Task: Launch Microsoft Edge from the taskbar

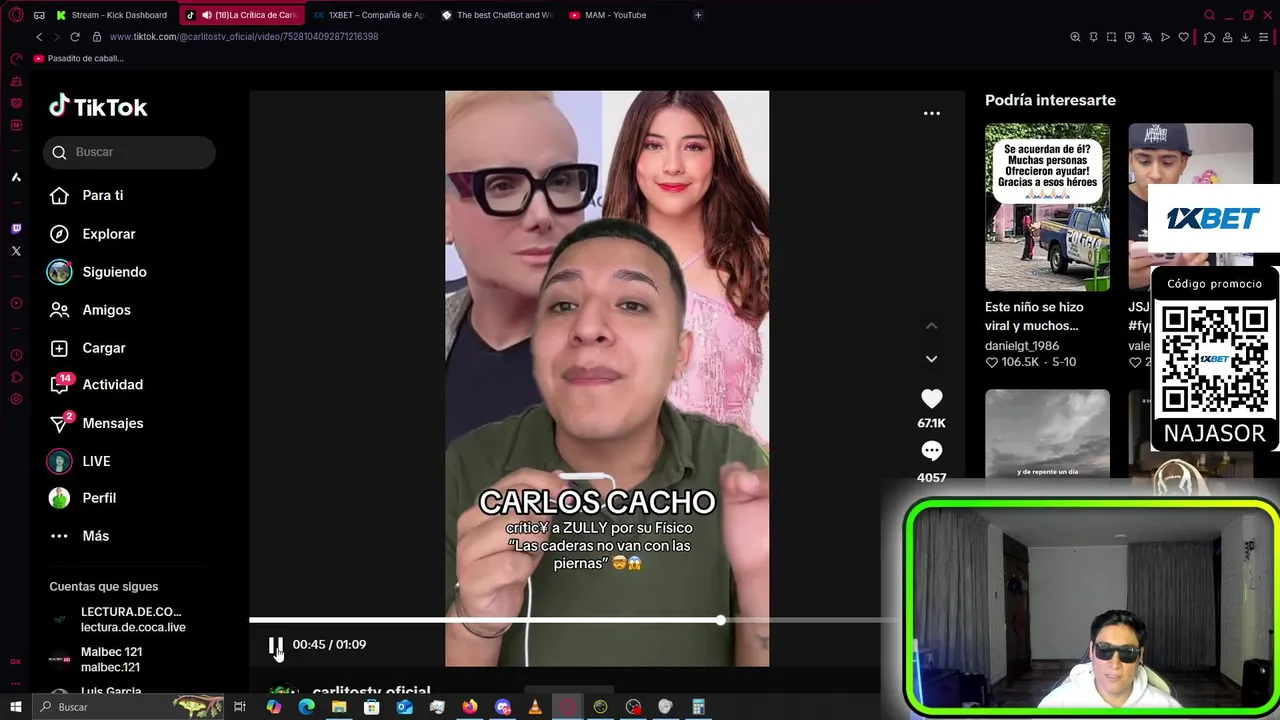Action: pyautogui.click(x=306, y=707)
